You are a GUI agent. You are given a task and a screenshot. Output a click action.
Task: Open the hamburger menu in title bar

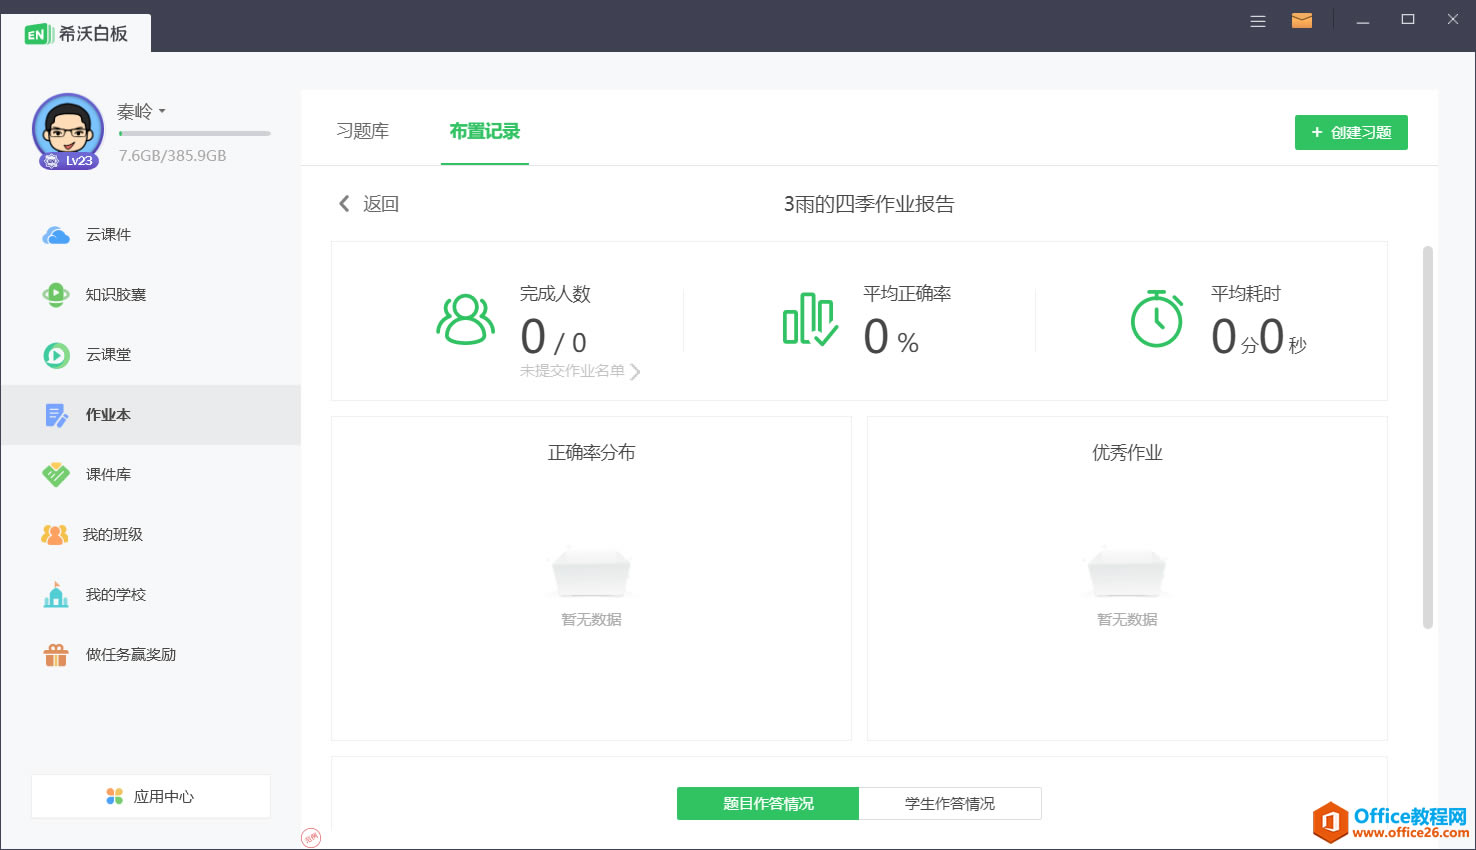click(1258, 21)
